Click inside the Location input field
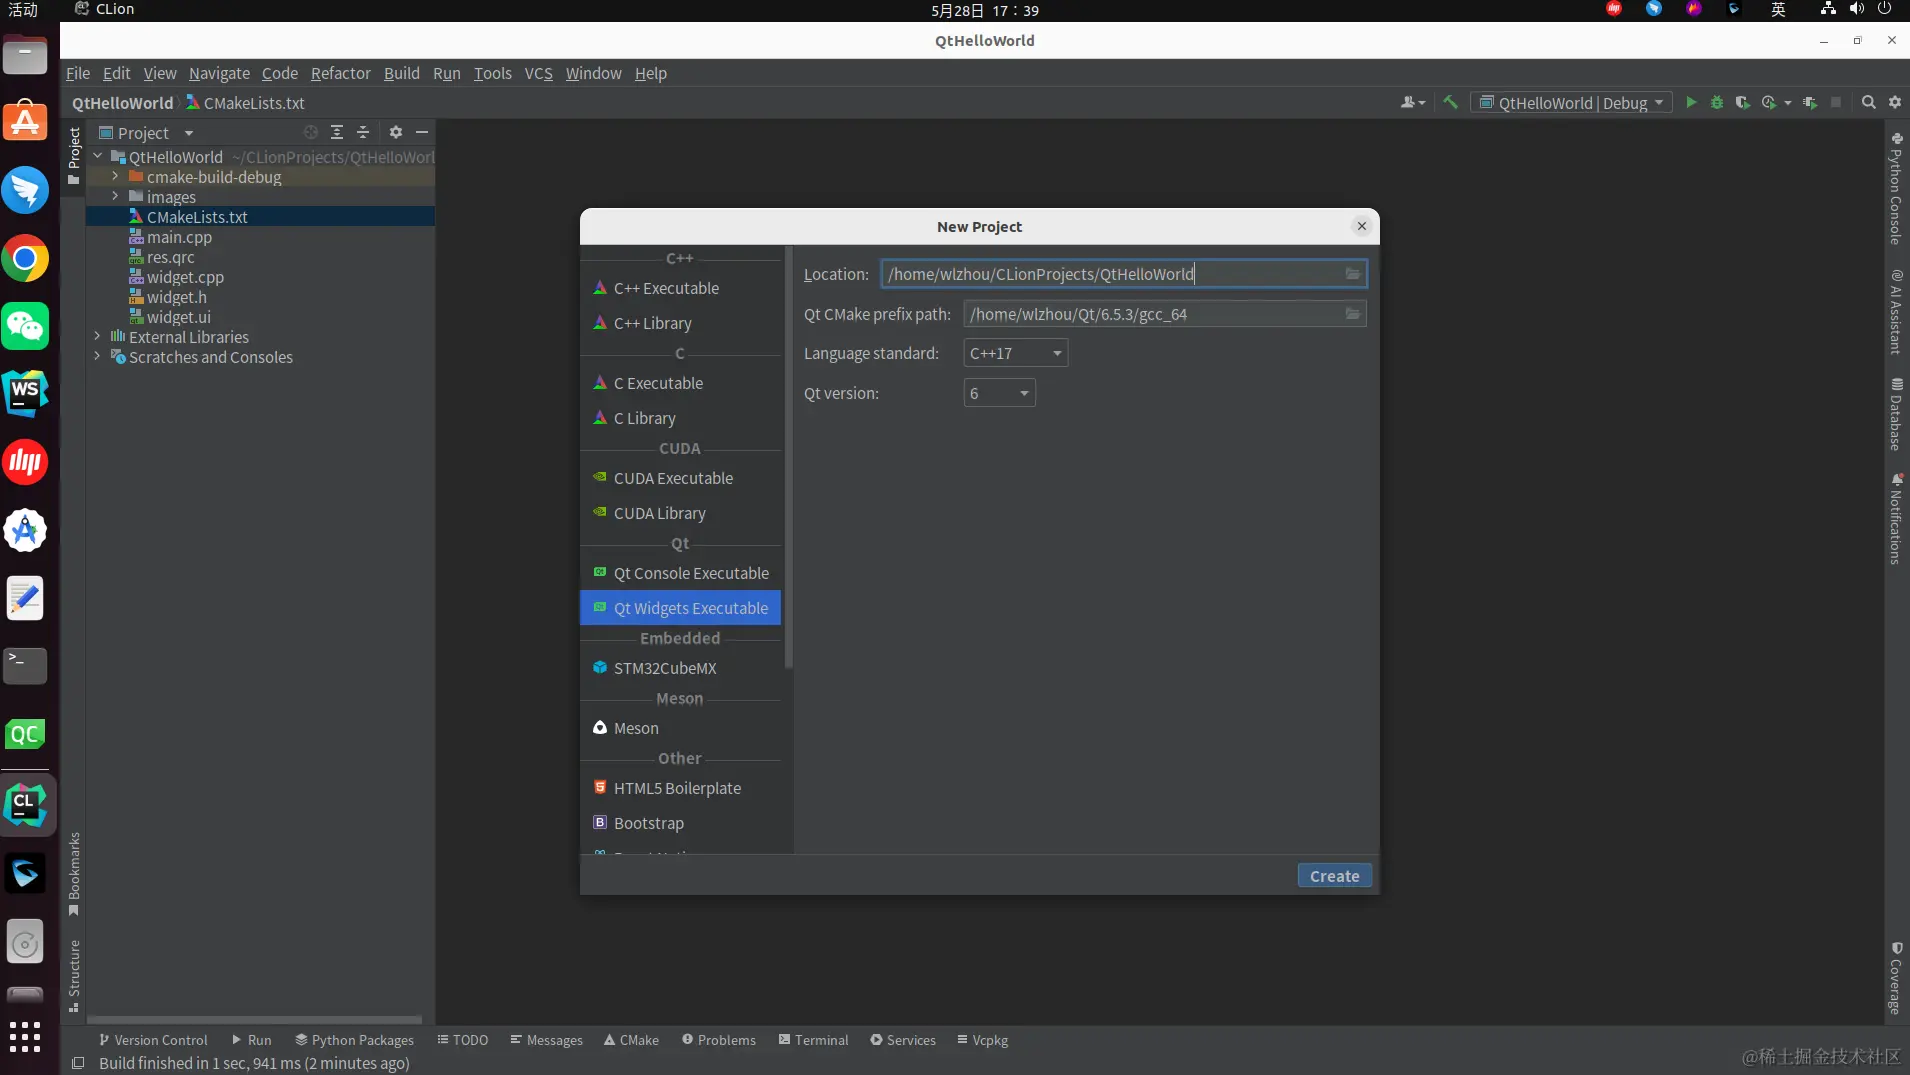 (x=1100, y=274)
